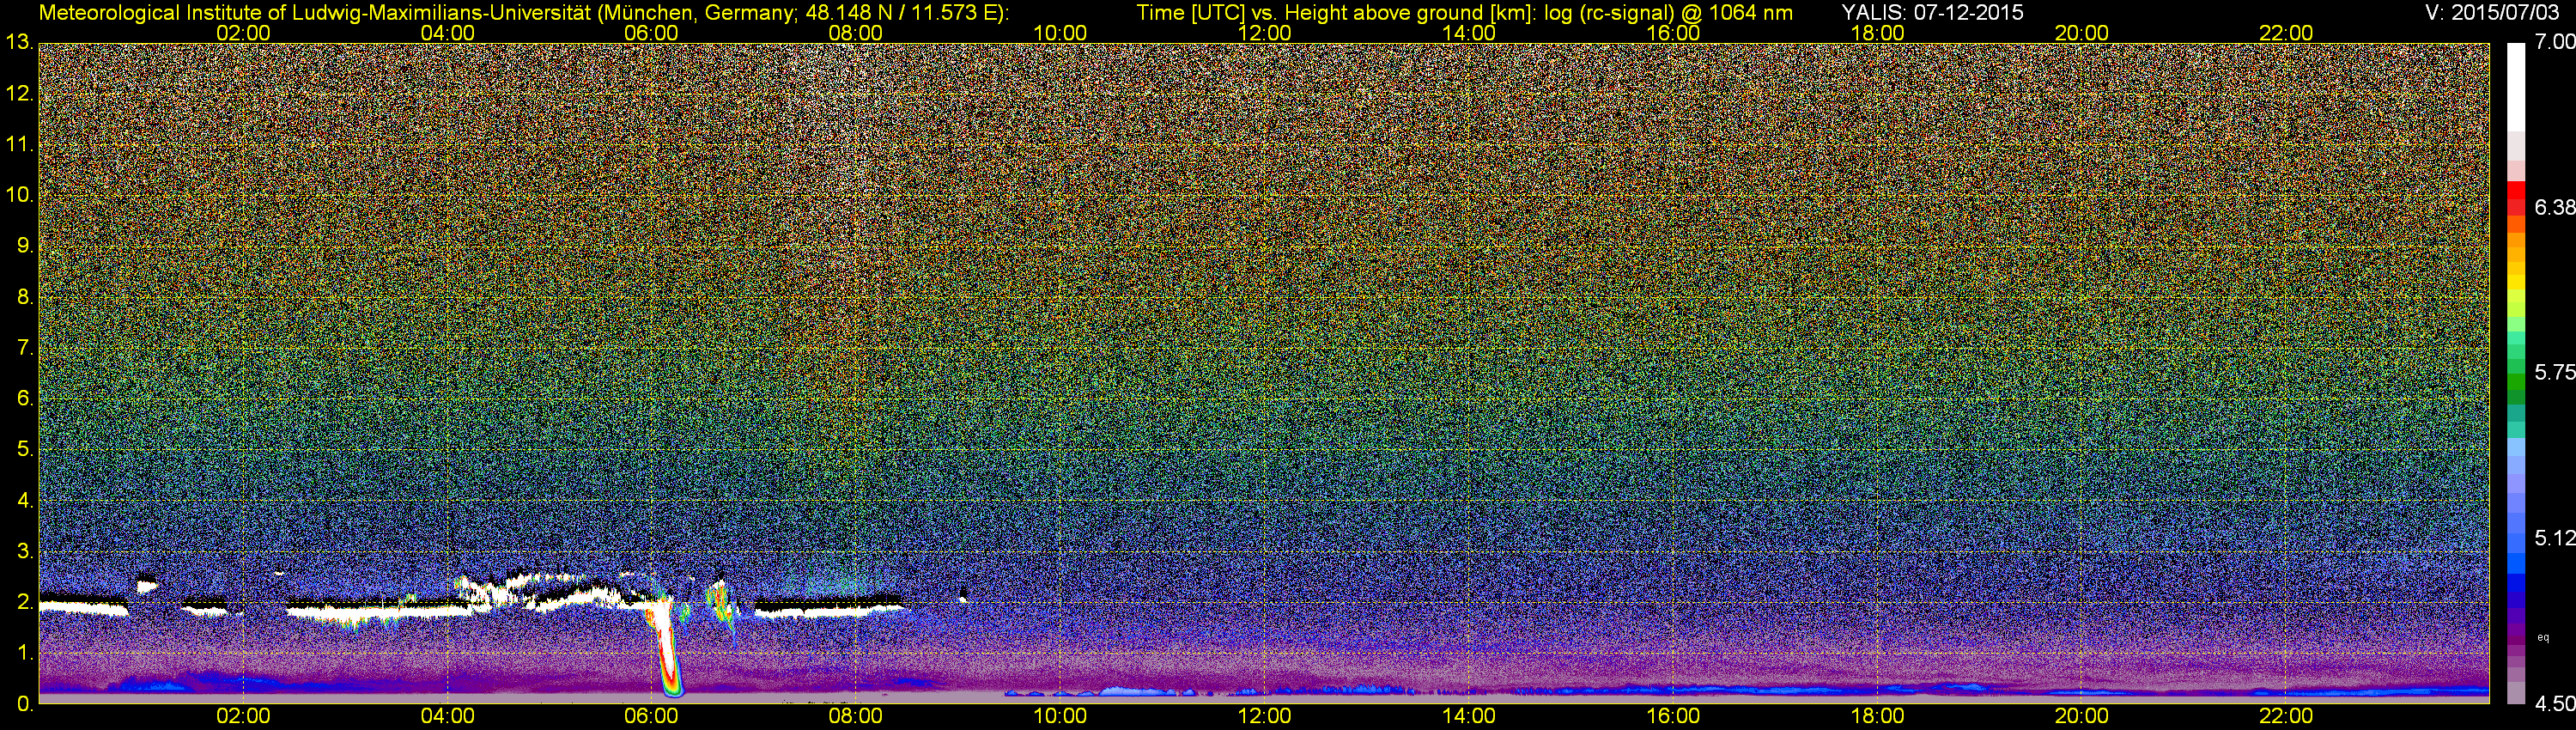
Task: Click the 8 km height axis label
Action: [25, 296]
